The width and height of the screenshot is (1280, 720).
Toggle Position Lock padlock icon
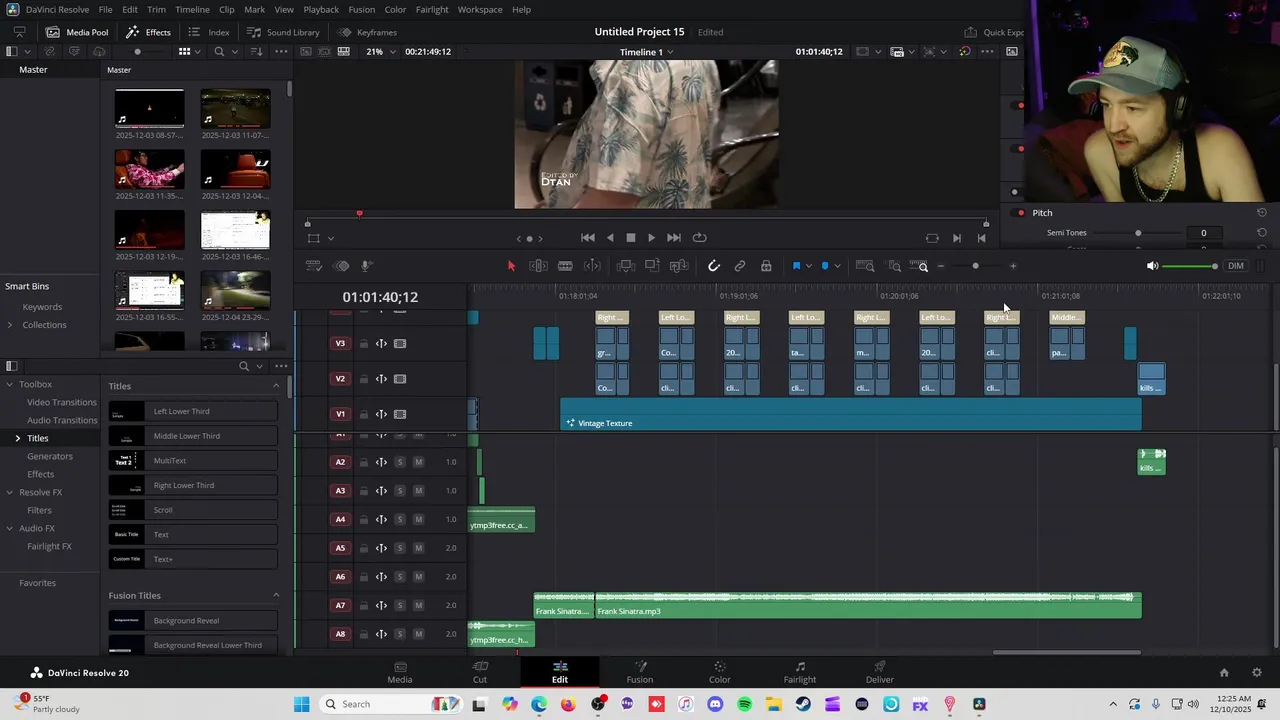766,266
